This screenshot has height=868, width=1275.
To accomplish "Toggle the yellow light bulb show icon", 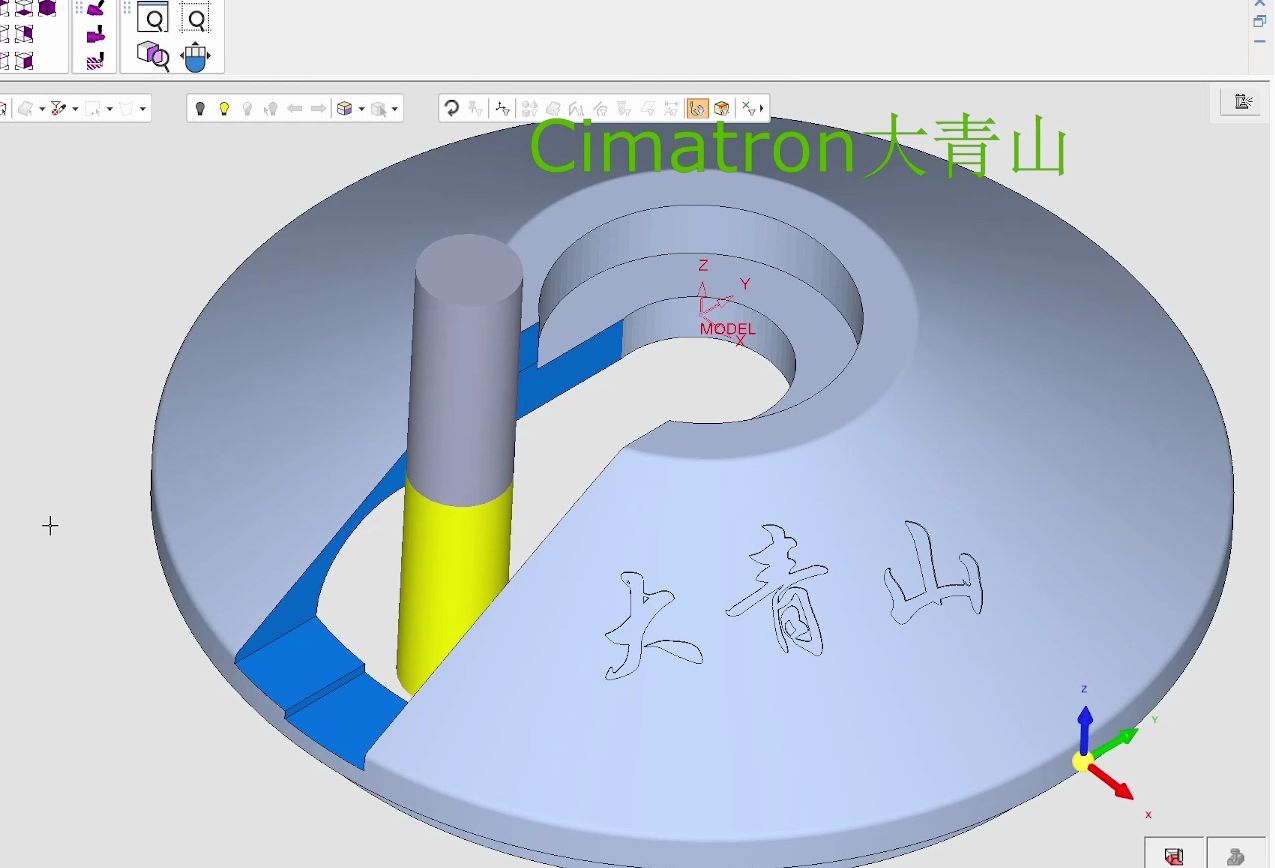I will tap(224, 108).
